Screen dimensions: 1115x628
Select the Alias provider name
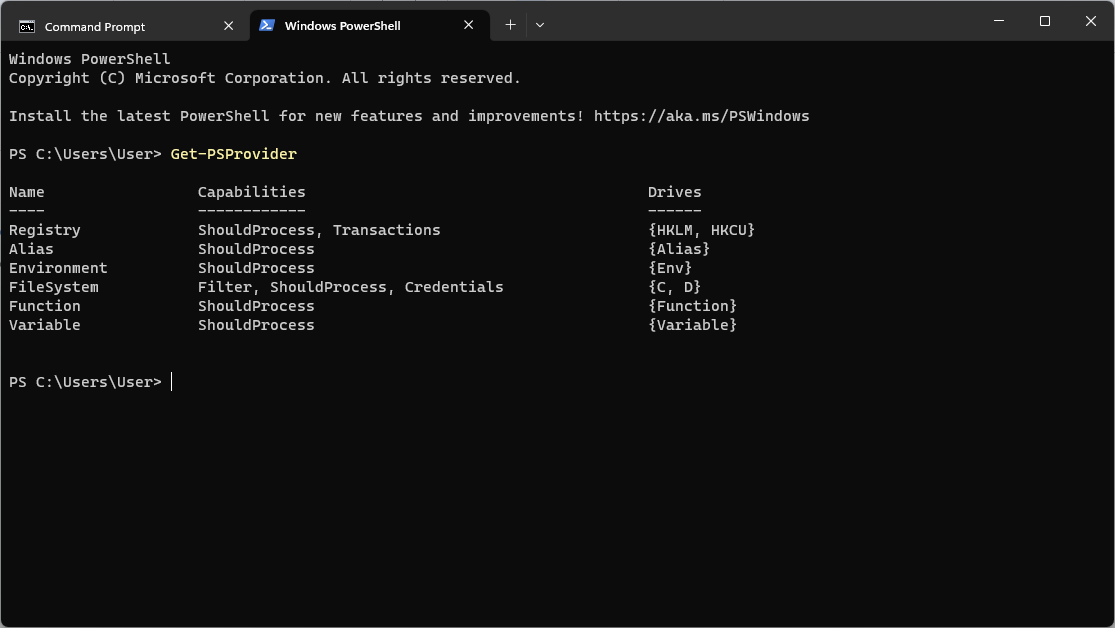click(x=31, y=249)
